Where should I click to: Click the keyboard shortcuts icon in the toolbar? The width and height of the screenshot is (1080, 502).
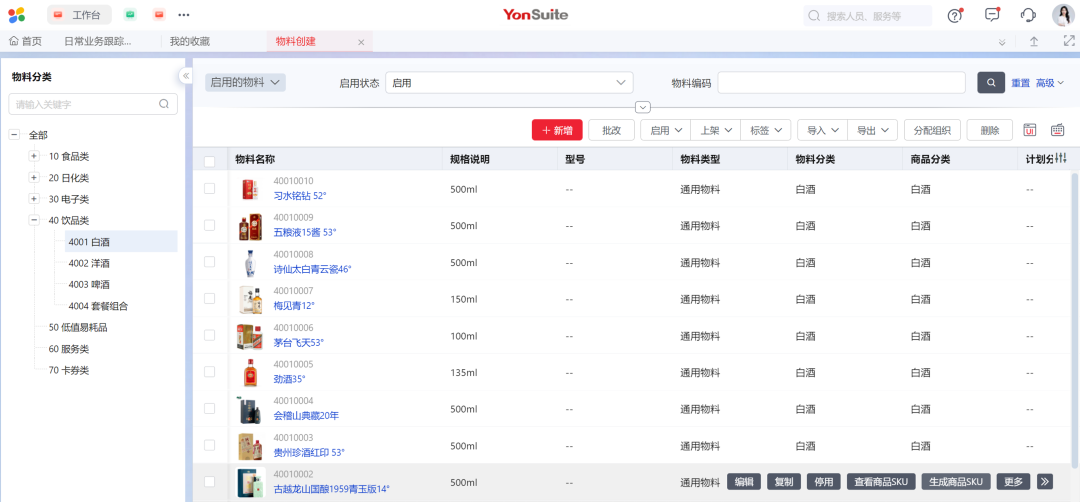coord(1058,130)
